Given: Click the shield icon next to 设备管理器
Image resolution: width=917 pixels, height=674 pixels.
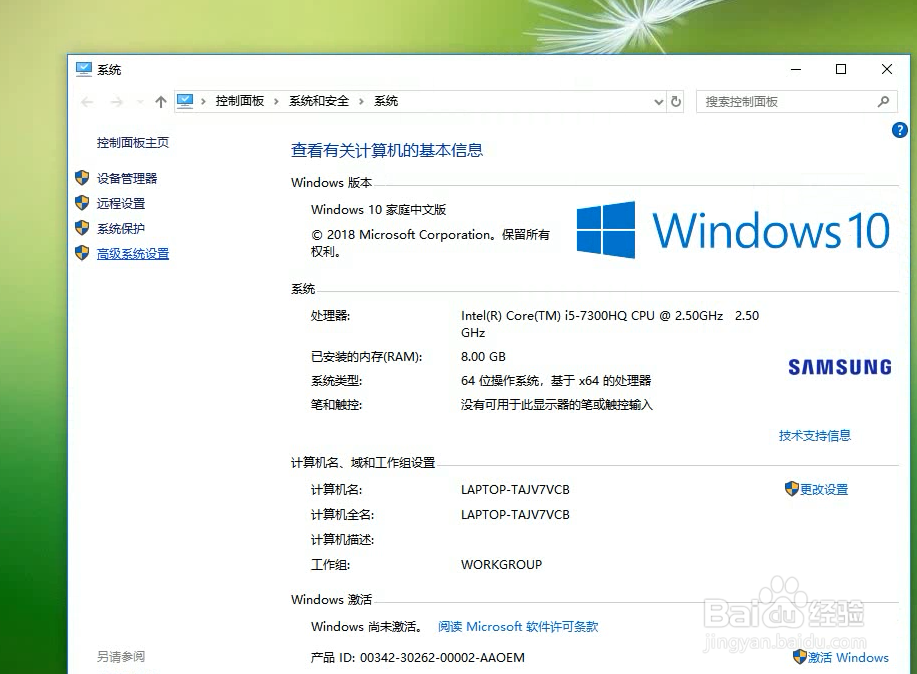Looking at the screenshot, I should tap(82, 178).
